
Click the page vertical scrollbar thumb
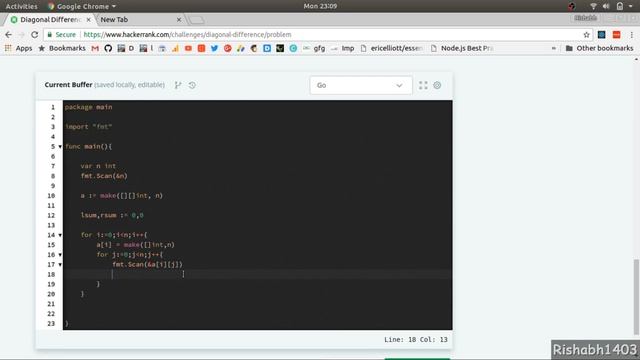[636, 296]
